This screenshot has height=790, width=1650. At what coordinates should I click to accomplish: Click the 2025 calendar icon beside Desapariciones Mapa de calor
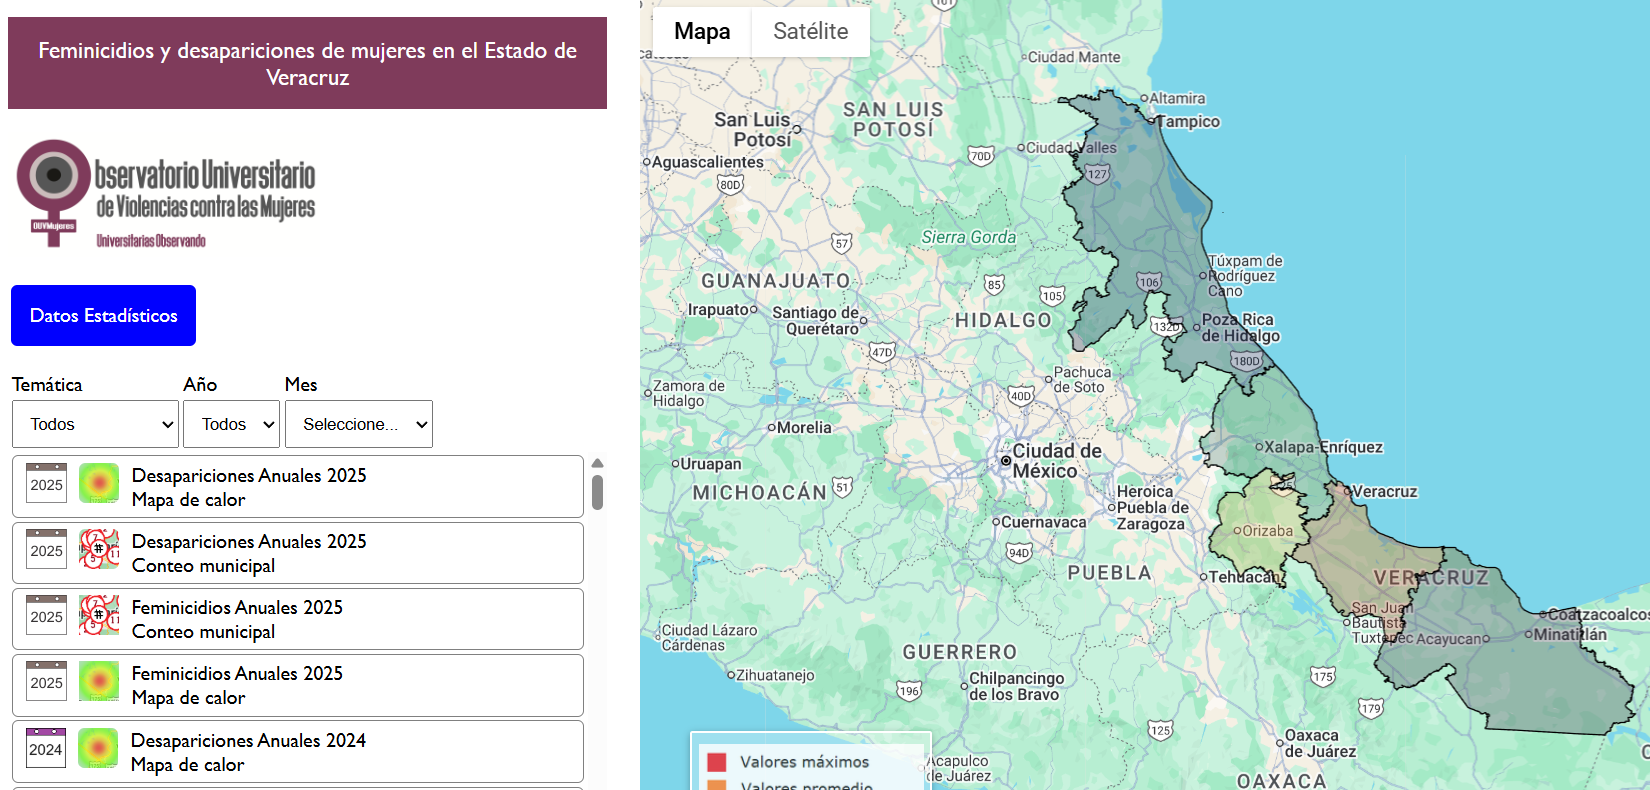coord(46,484)
